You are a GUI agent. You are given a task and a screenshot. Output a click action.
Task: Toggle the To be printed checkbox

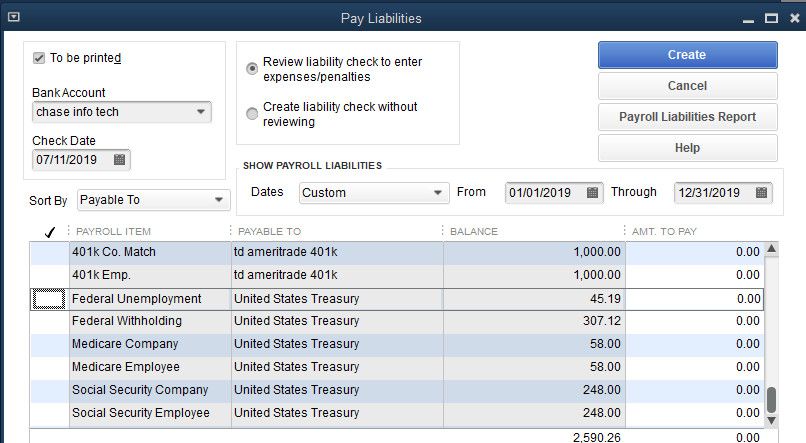click(x=39, y=58)
